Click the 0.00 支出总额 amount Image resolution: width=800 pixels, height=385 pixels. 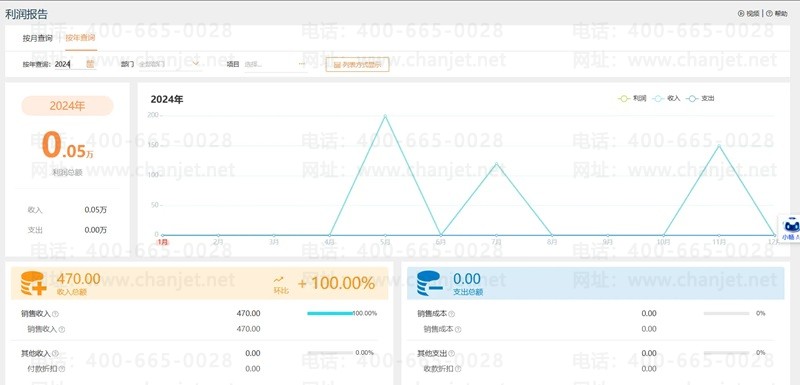coord(467,278)
